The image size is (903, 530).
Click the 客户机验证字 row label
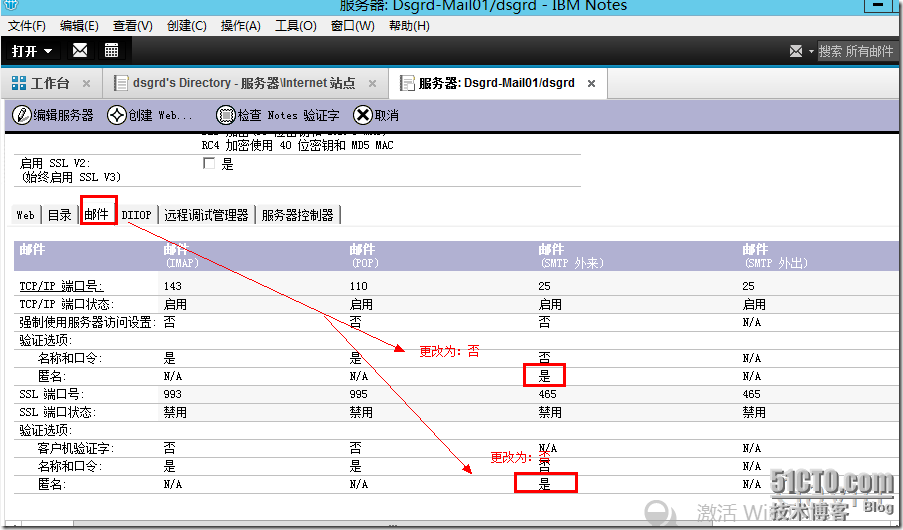pyautogui.click(x=76, y=448)
